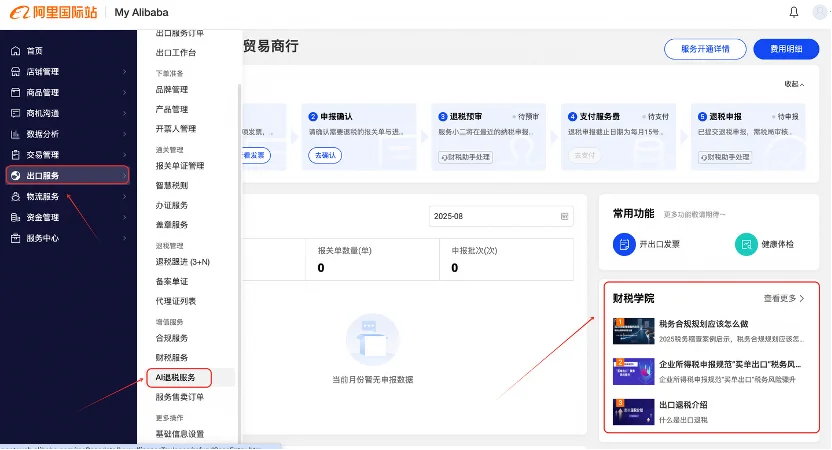The image size is (832, 450).
Task: Select Ali退税服务 in the submenu
Action: click(x=178, y=377)
